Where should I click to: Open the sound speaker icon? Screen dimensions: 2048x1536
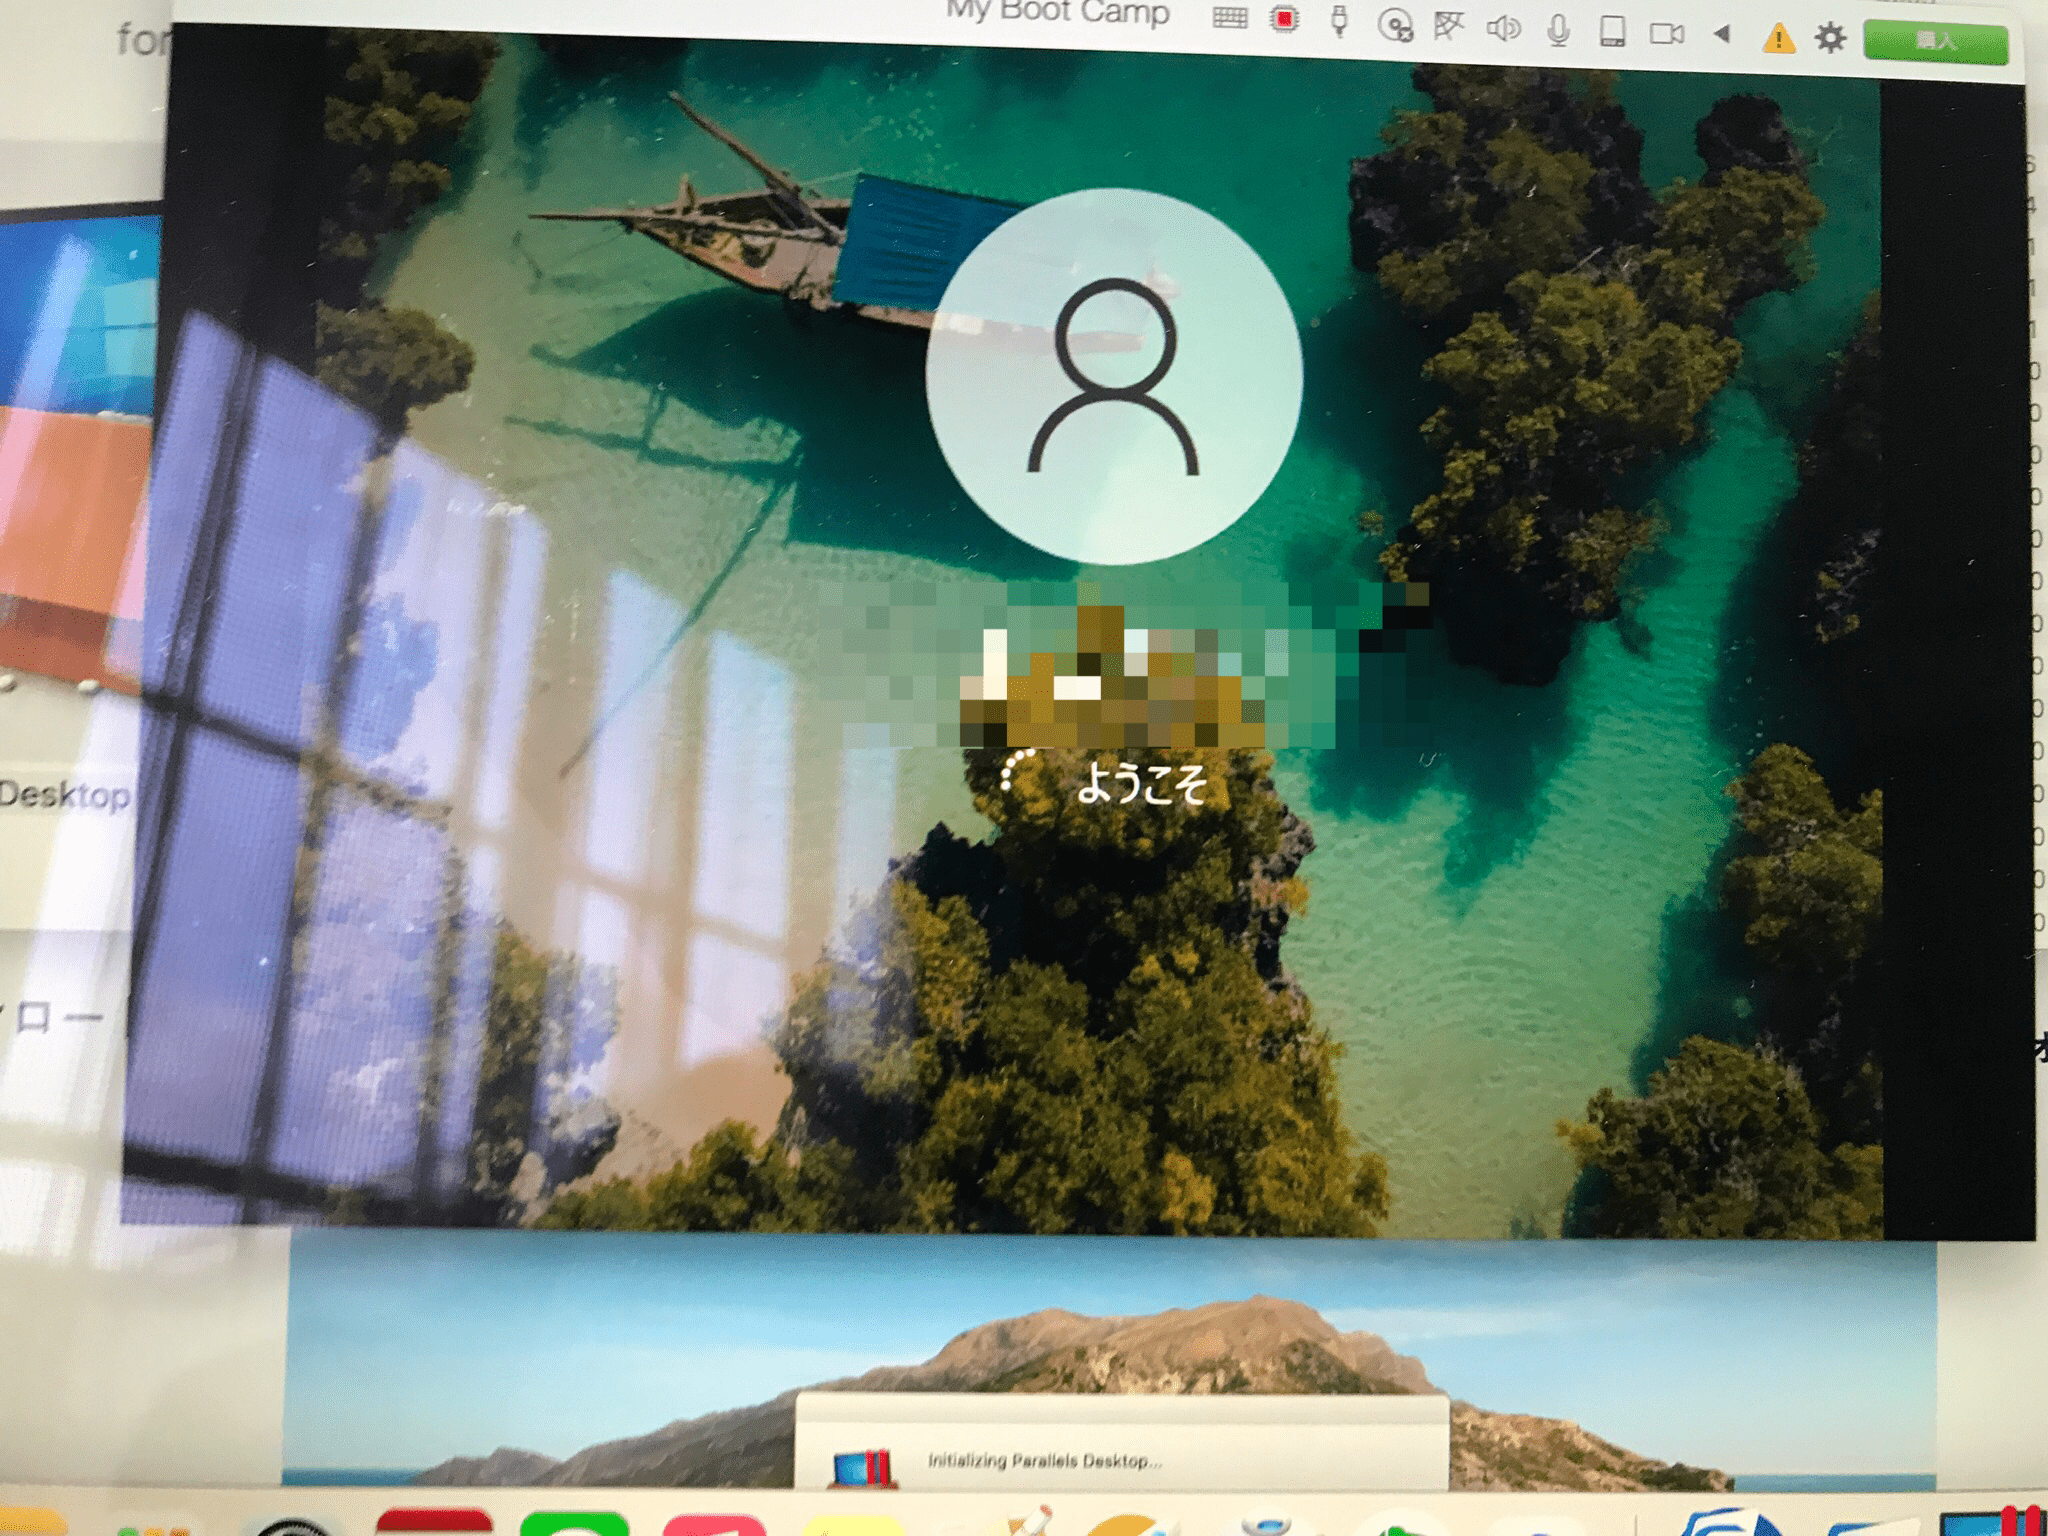tap(1503, 29)
